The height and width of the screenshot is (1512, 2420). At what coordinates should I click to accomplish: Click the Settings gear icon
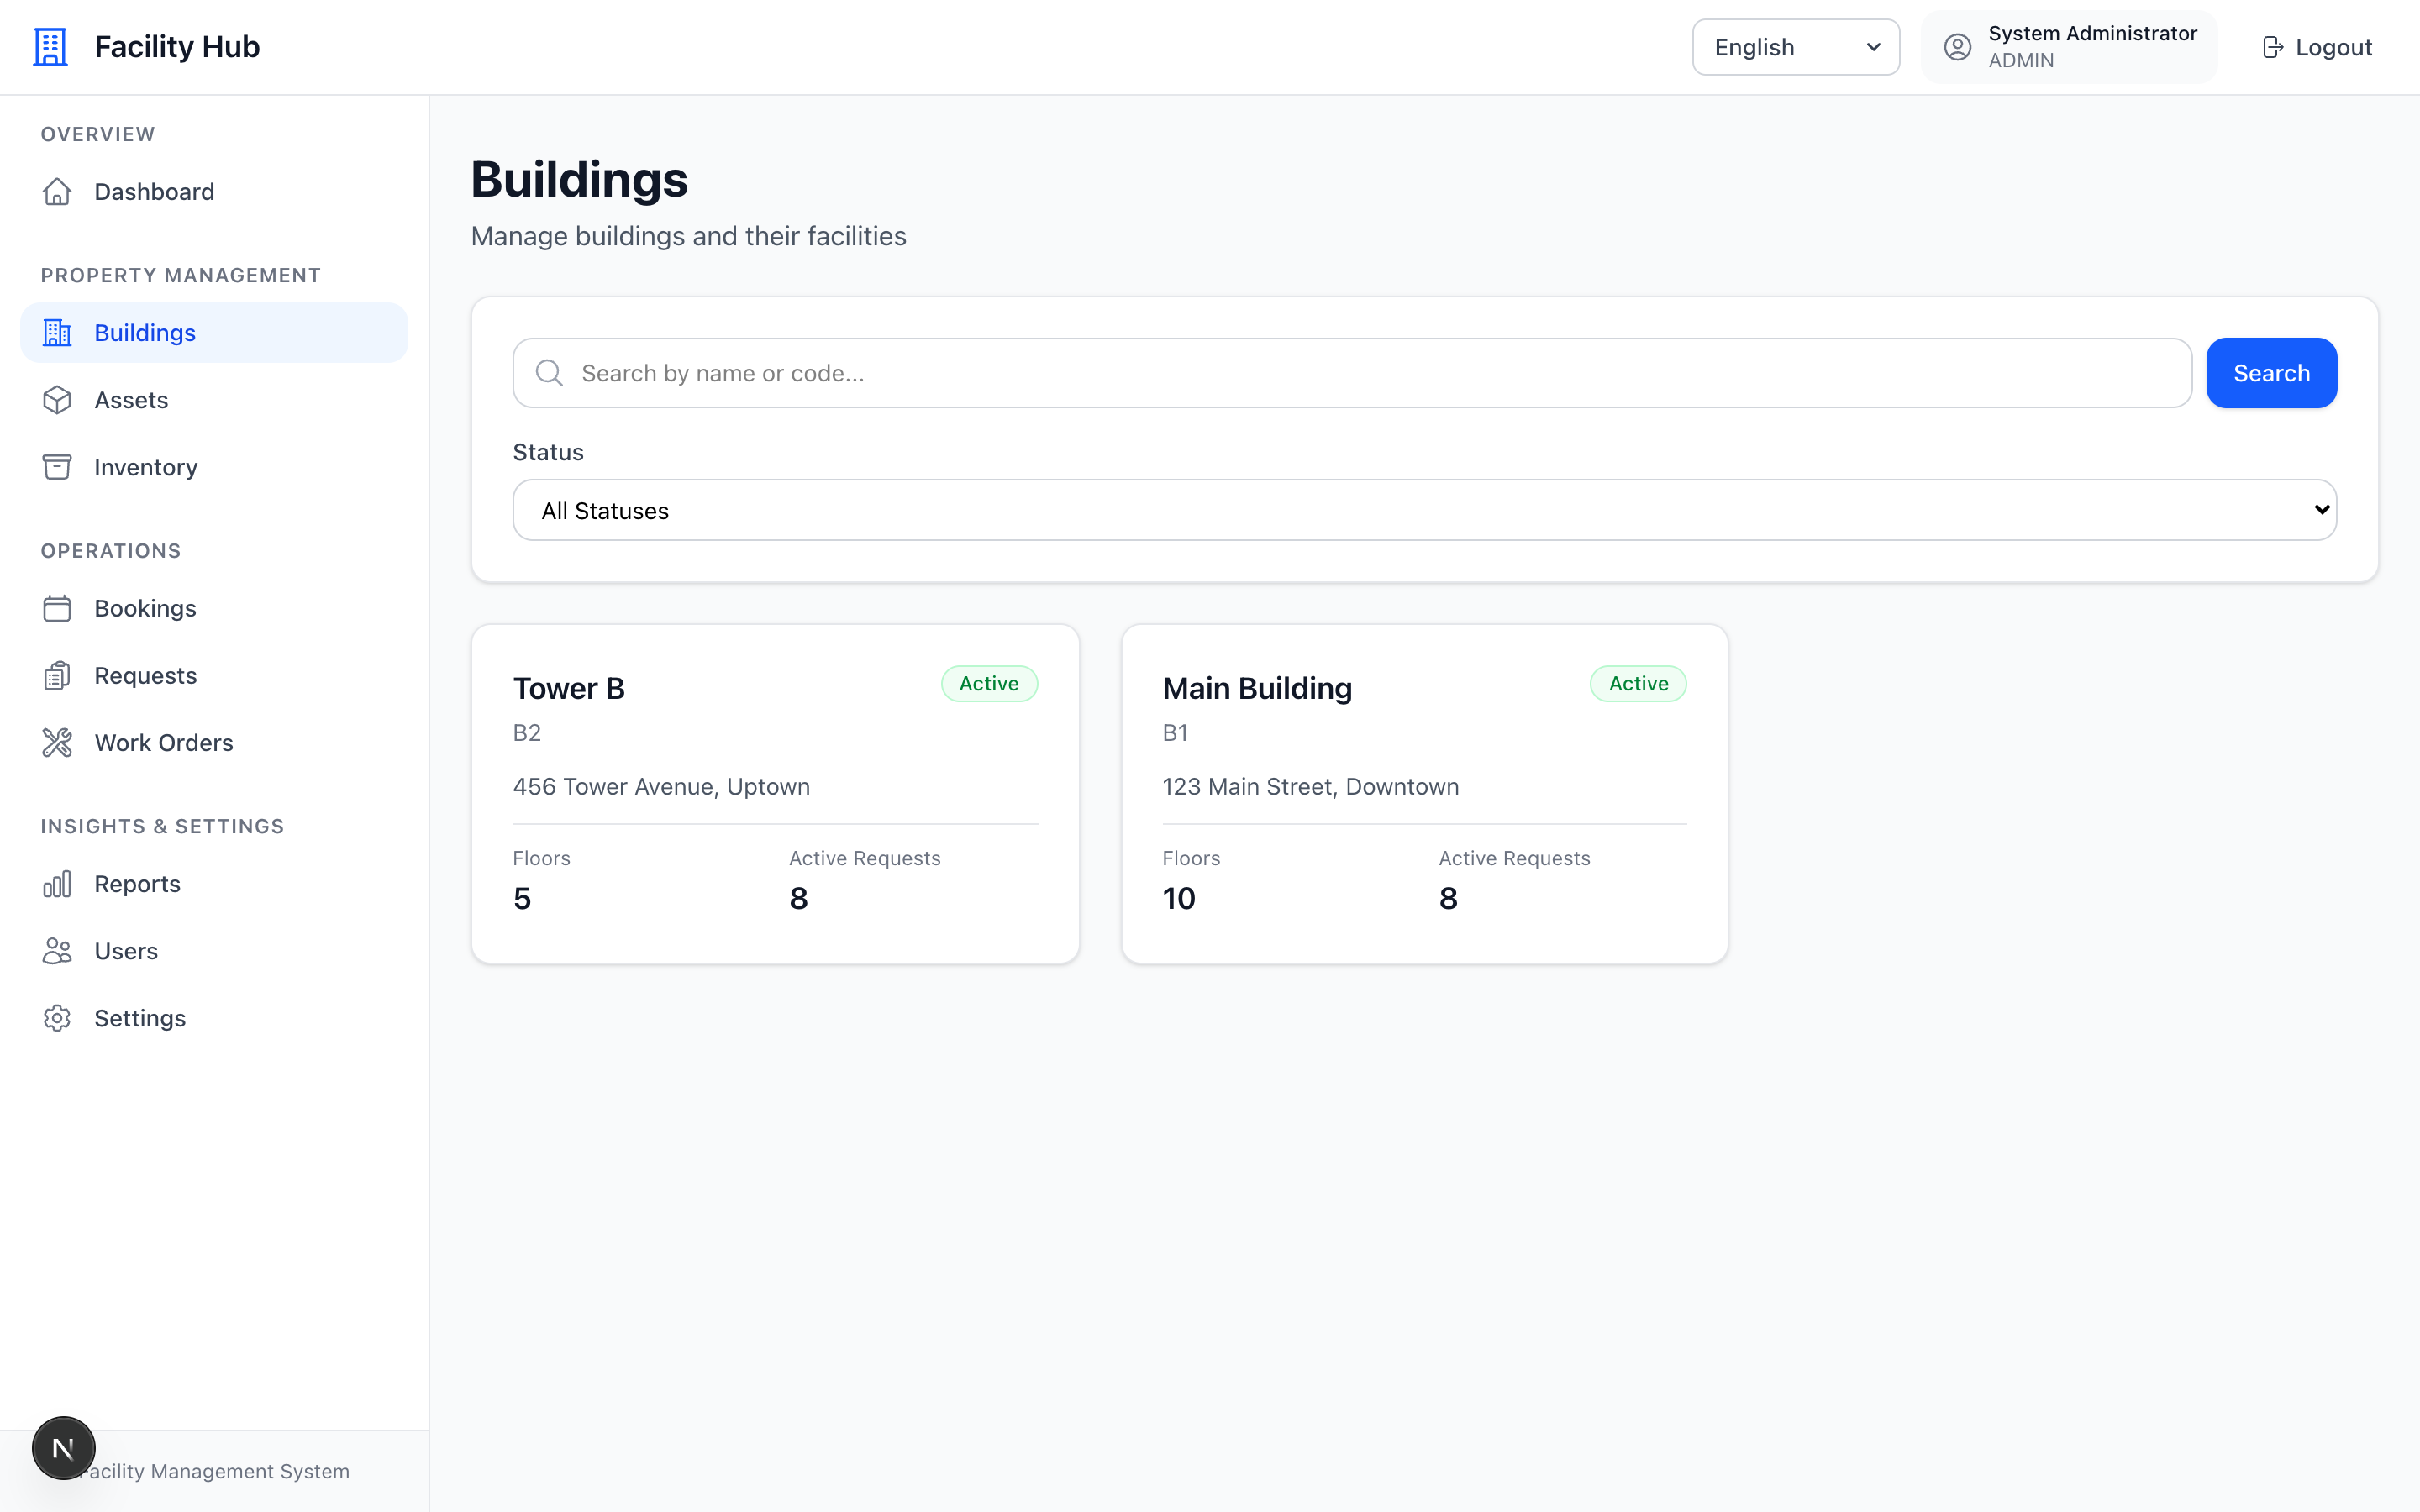click(x=57, y=1018)
